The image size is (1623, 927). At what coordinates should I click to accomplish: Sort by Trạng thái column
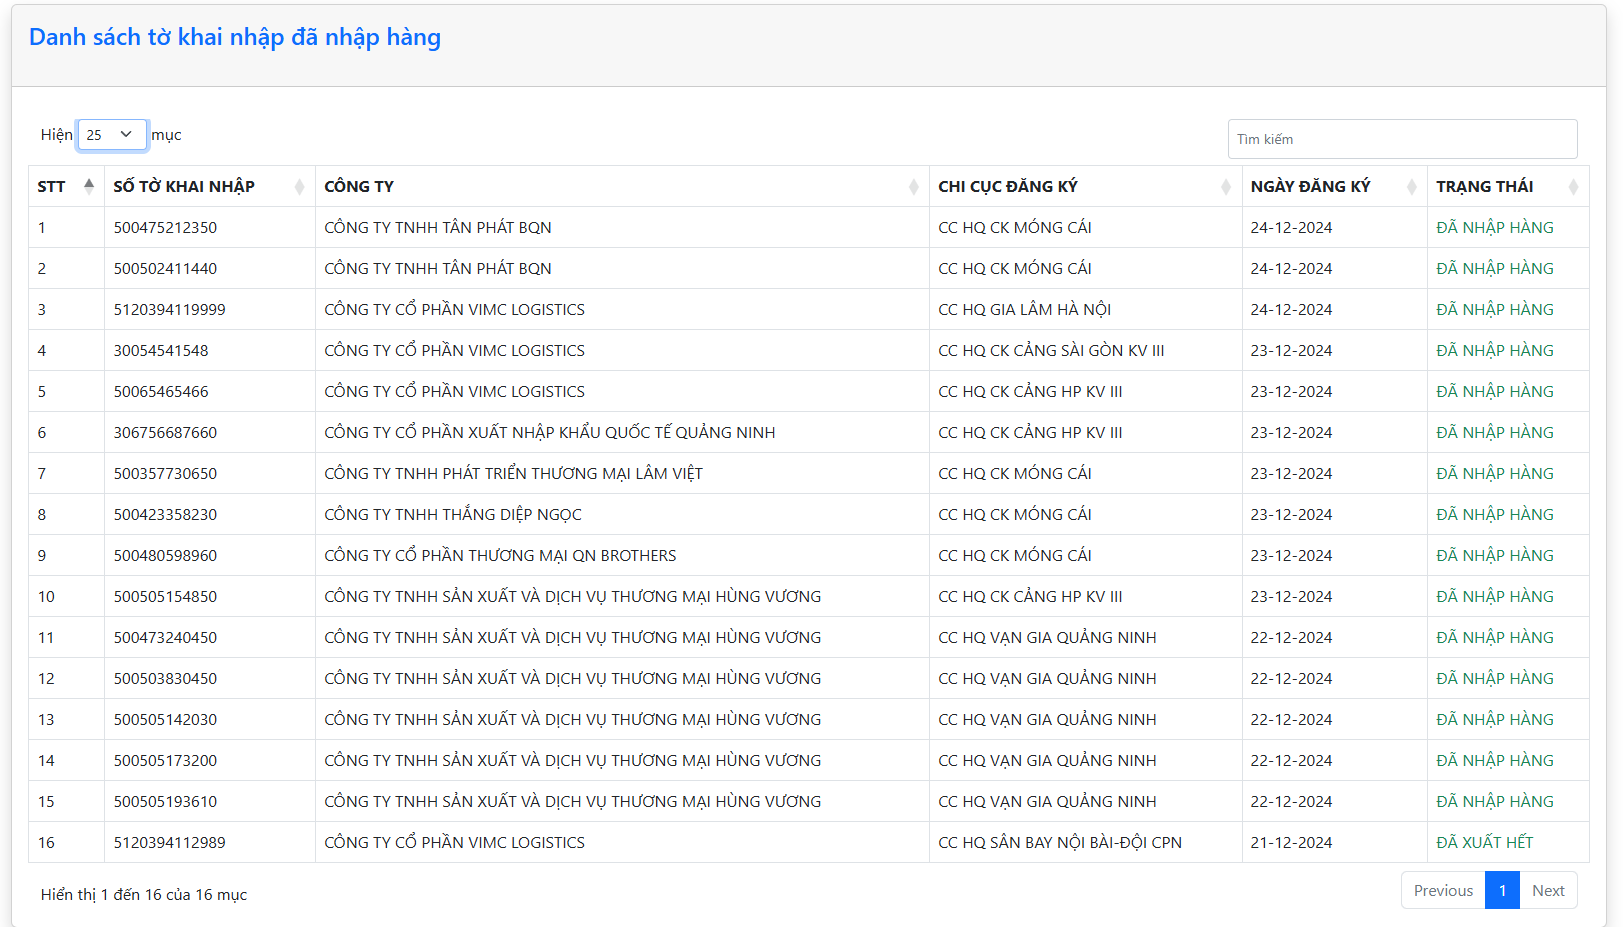tap(1573, 187)
